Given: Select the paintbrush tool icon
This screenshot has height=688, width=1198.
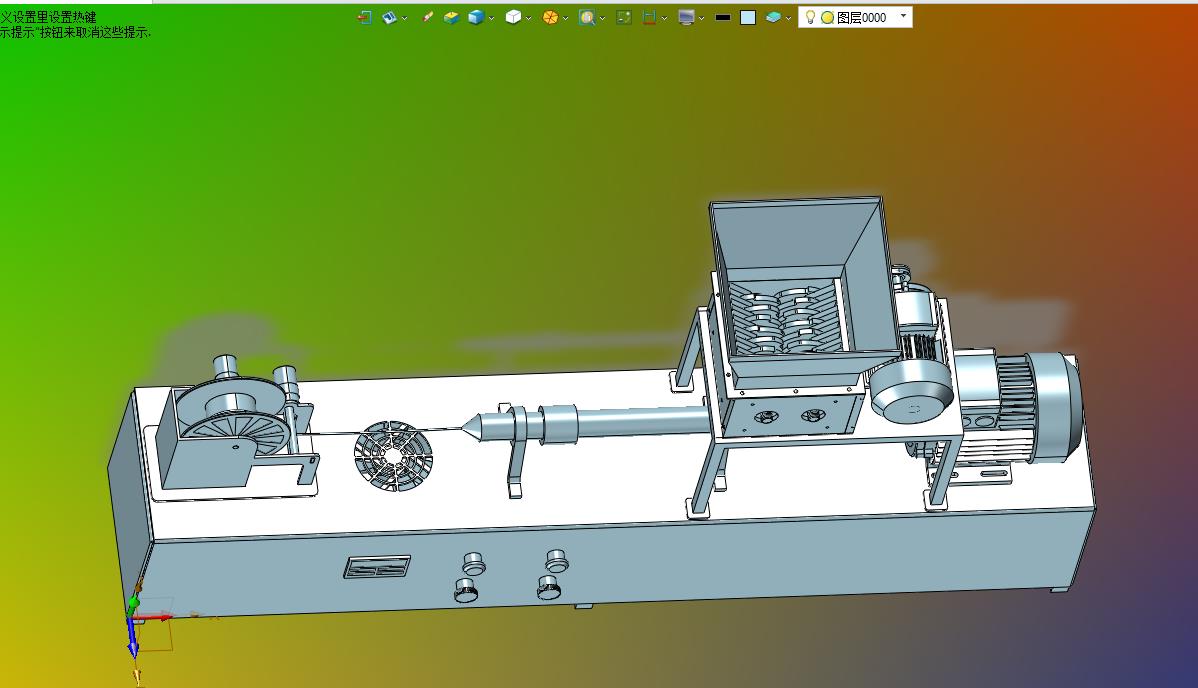Looking at the screenshot, I should pos(428,17).
